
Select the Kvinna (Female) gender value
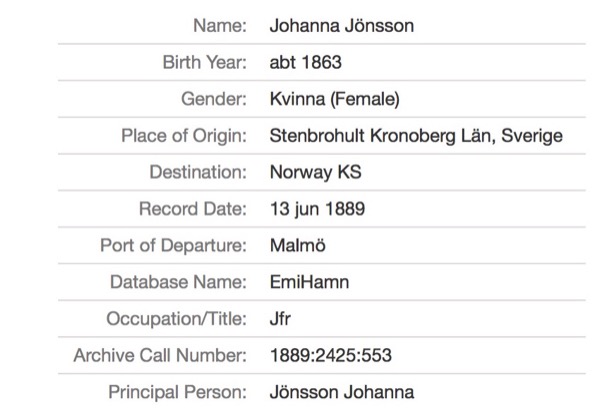tap(335, 99)
